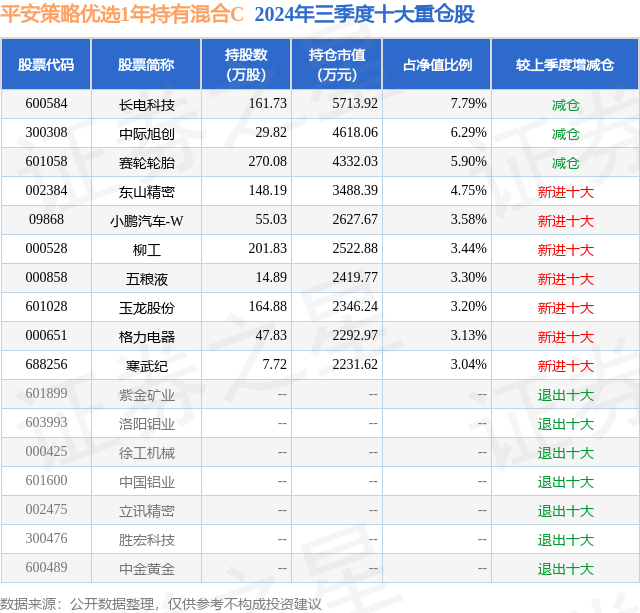Screen dimensions: 640x613
Task: Select stock code 000858
Action: coord(46,278)
